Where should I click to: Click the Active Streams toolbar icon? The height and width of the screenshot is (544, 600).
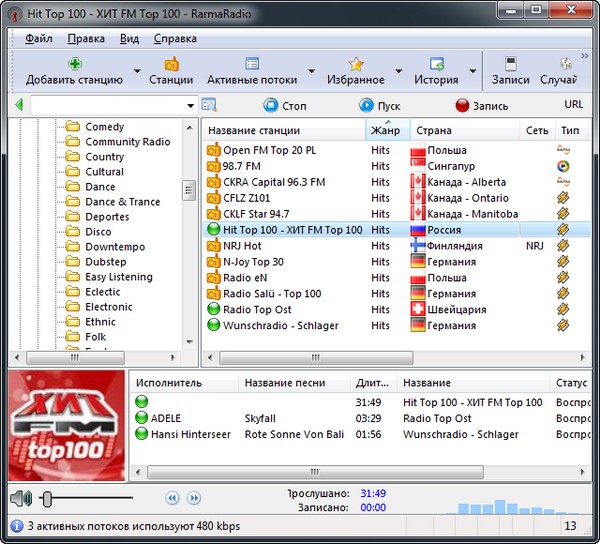coord(251,63)
